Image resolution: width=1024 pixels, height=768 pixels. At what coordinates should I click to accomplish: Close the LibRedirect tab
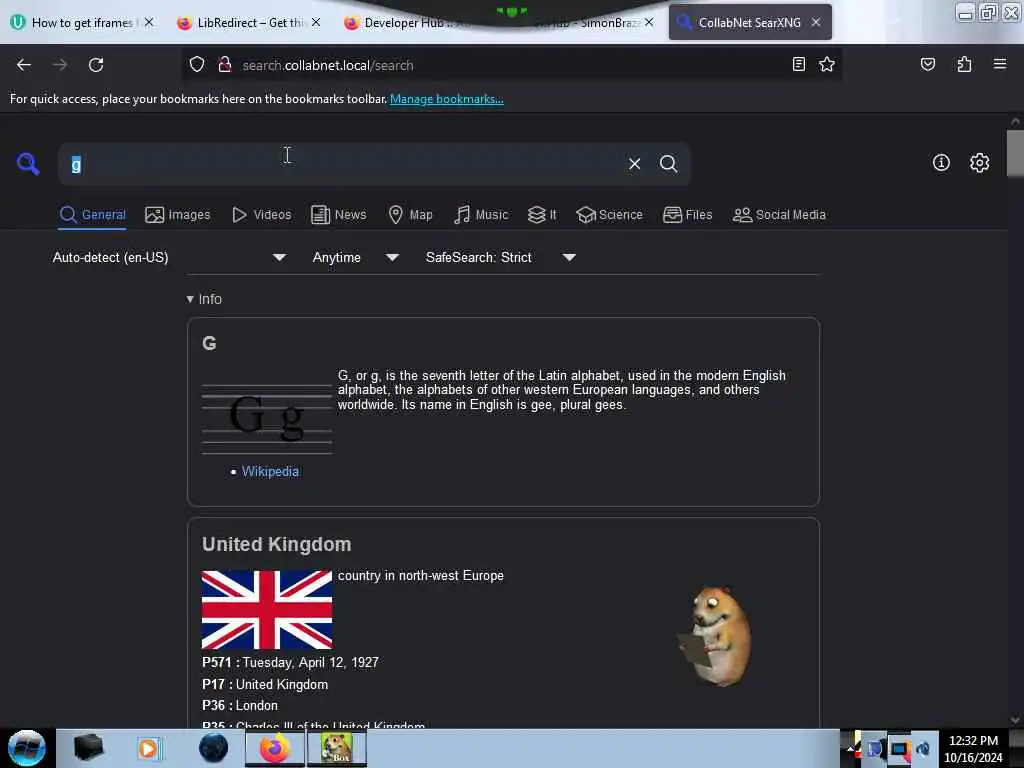[x=316, y=22]
